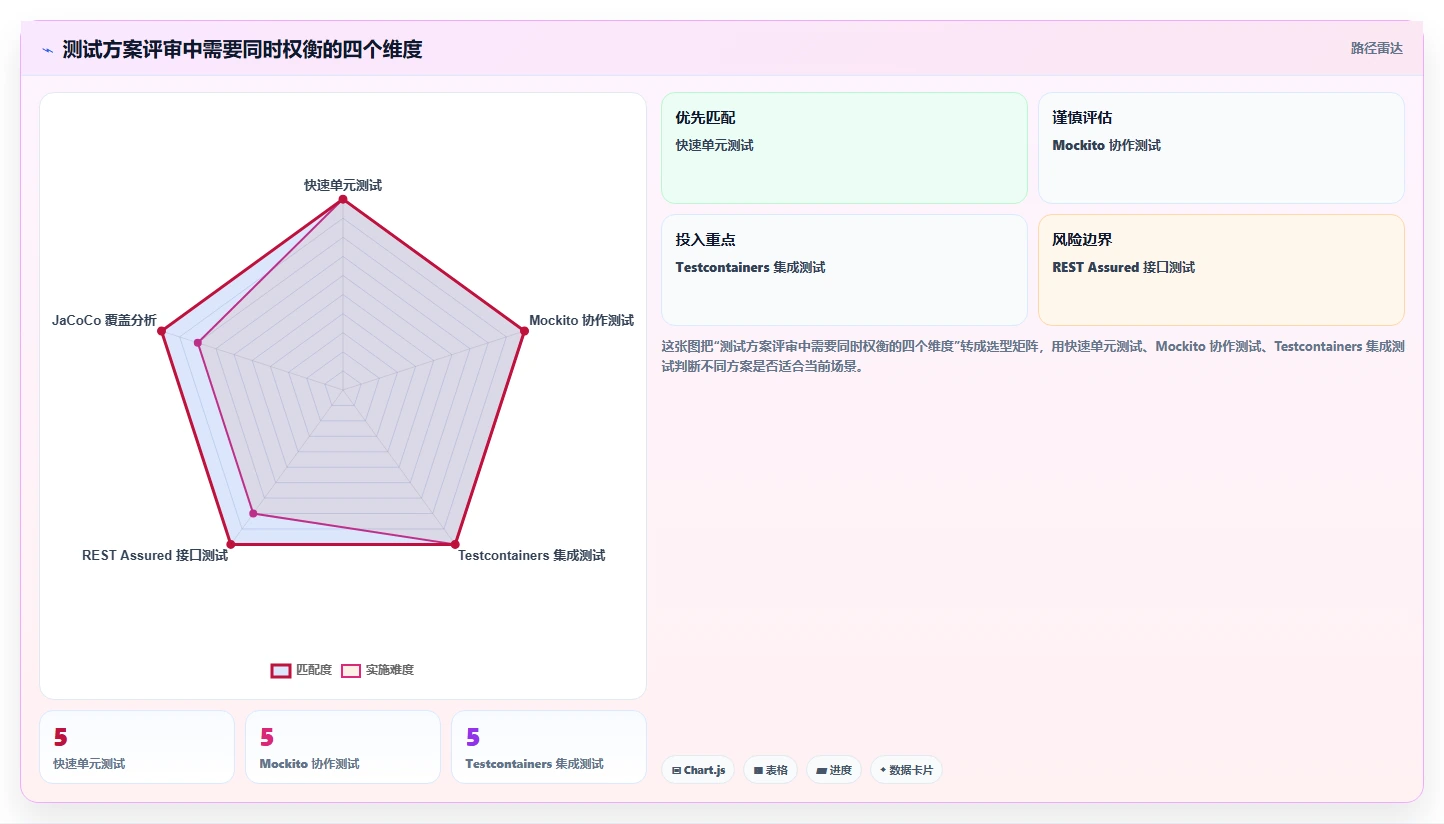Click the Testcontainers 集成测试 radar axis label

pyautogui.click(x=531, y=555)
